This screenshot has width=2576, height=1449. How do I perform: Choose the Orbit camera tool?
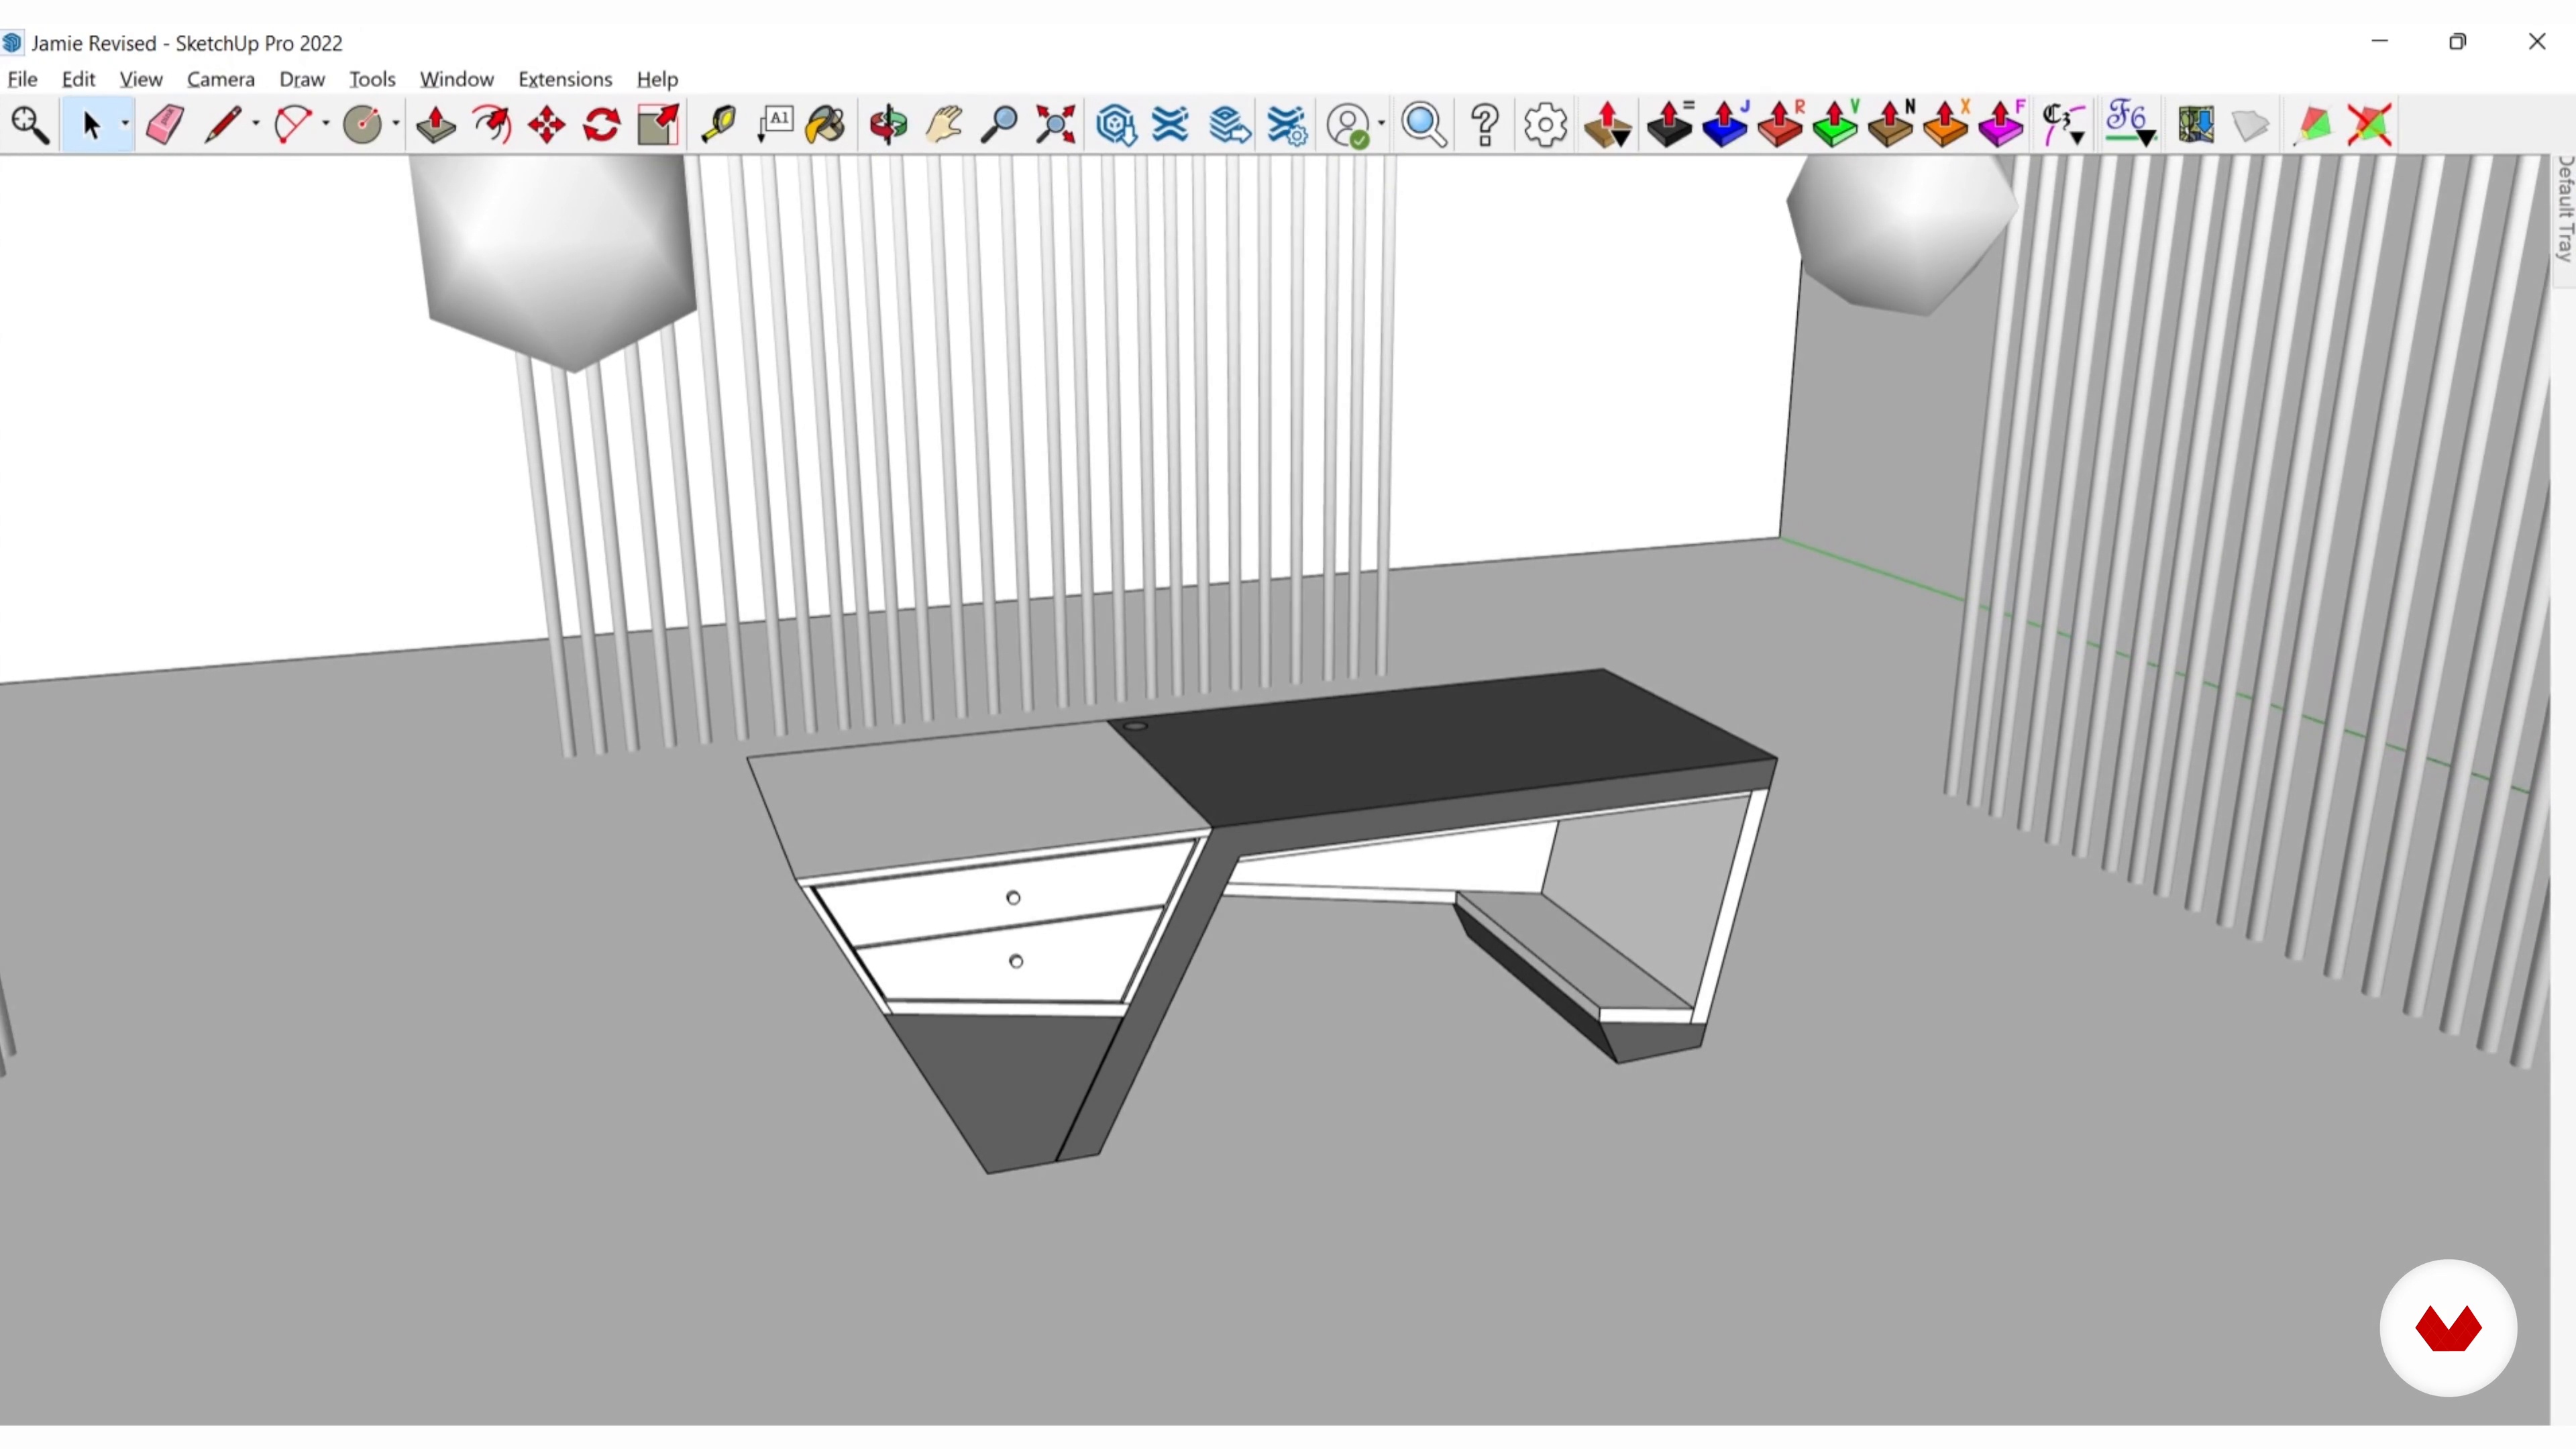(888, 125)
